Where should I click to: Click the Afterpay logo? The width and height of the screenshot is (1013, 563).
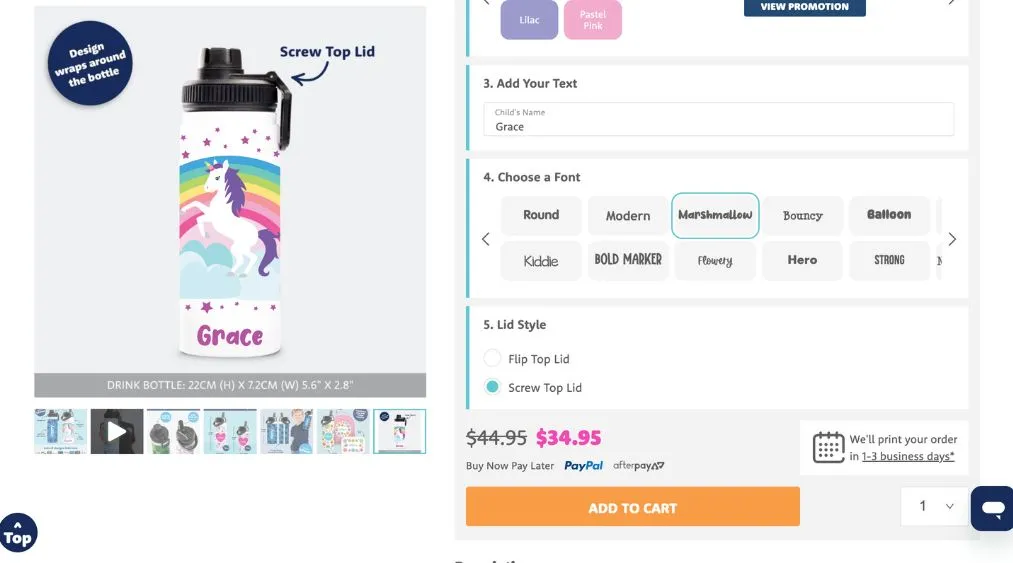point(638,466)
